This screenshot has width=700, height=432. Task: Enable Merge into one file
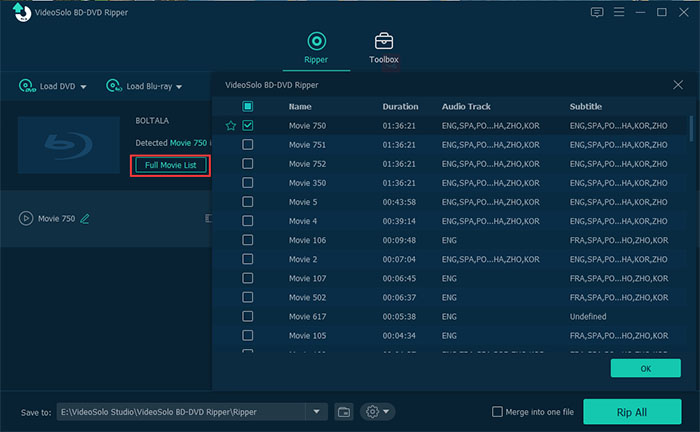coord(497,411)
